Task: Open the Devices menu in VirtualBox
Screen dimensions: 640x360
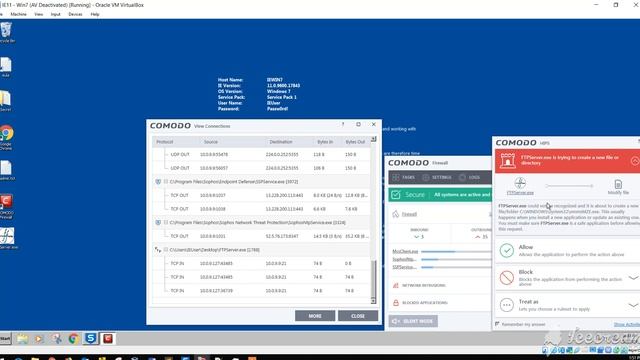Action: (x=75, y=14)
